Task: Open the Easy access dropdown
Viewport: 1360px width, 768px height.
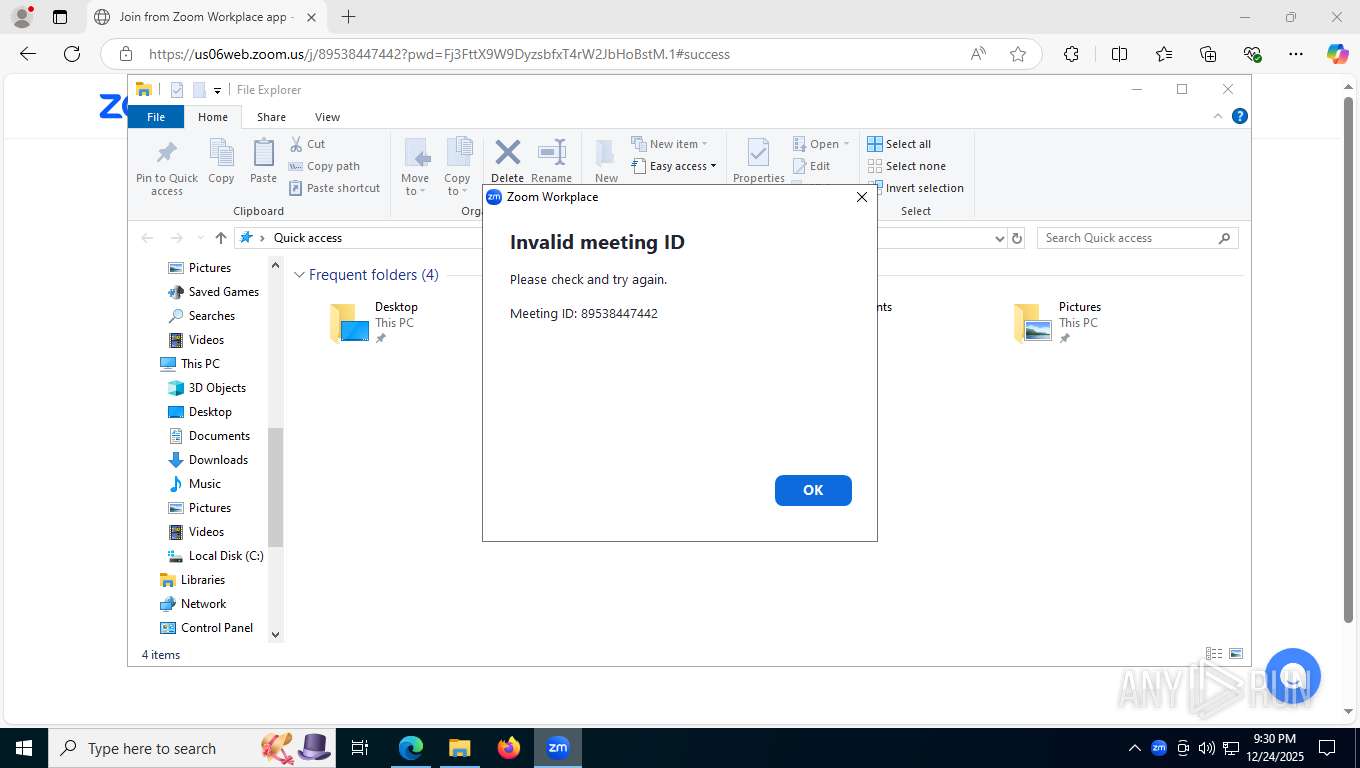Action: (675, 166)
